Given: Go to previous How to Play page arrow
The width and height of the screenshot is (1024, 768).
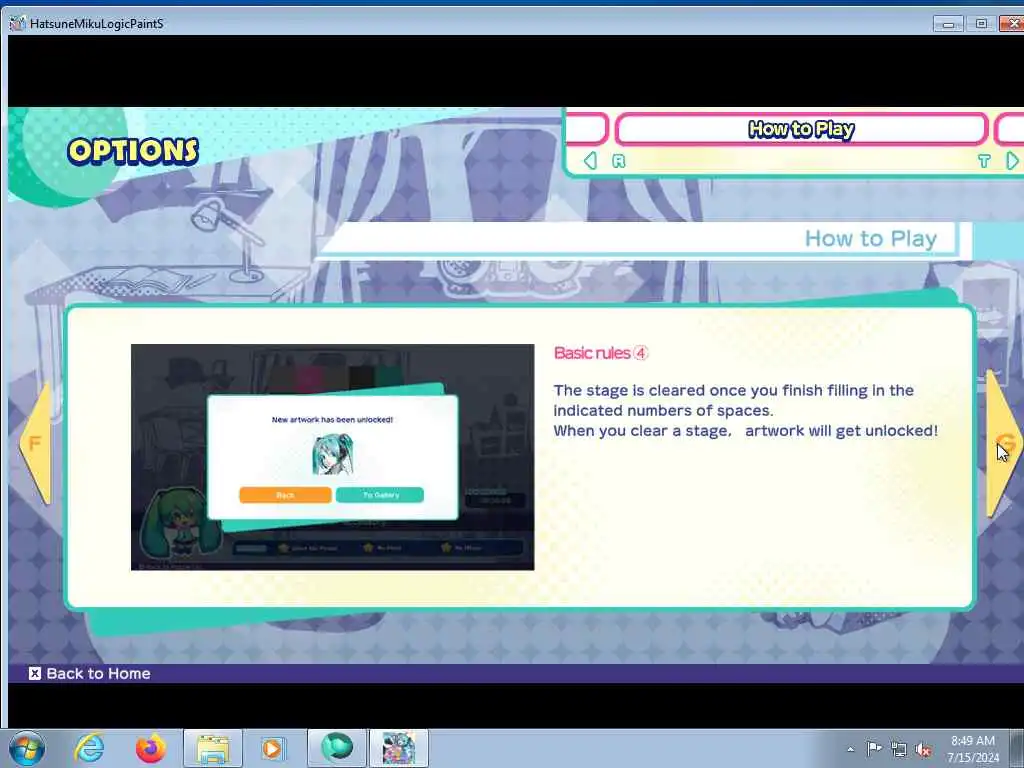Looking at the screenshot, I should (x=36, y=444).
